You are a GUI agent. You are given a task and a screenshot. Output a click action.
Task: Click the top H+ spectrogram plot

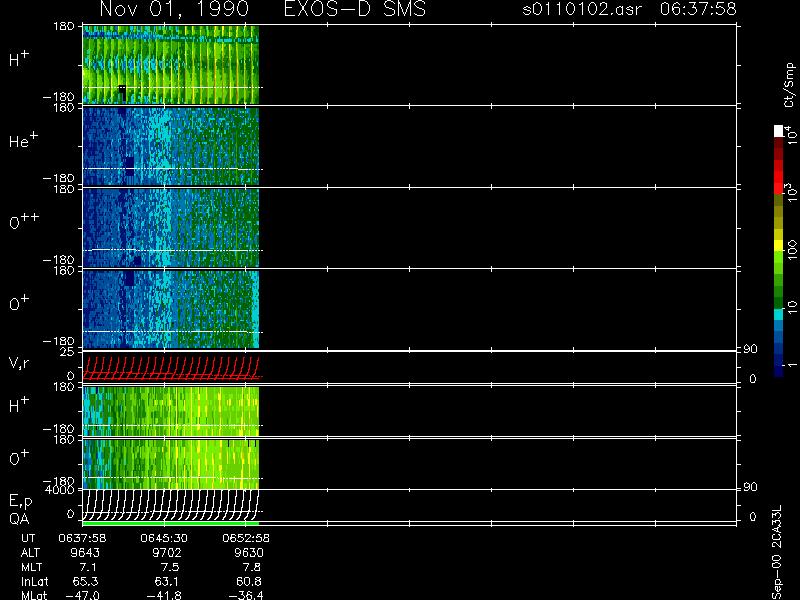pyautogui.click(x=171, y=65)
